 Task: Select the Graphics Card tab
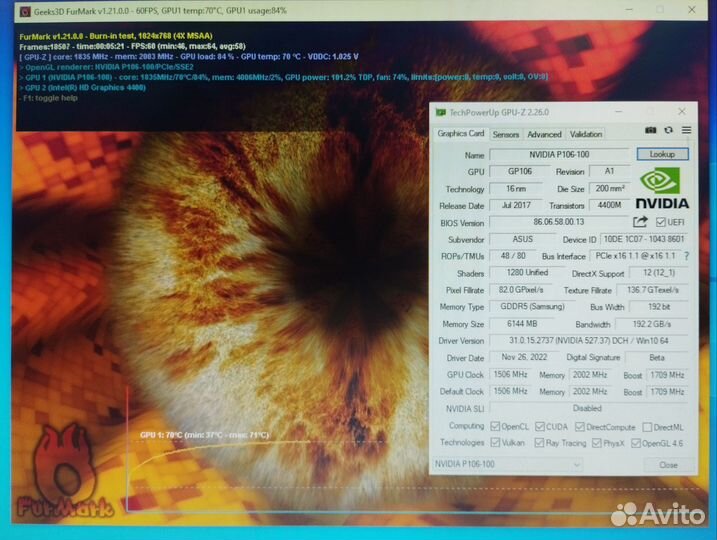pos(460,134)
